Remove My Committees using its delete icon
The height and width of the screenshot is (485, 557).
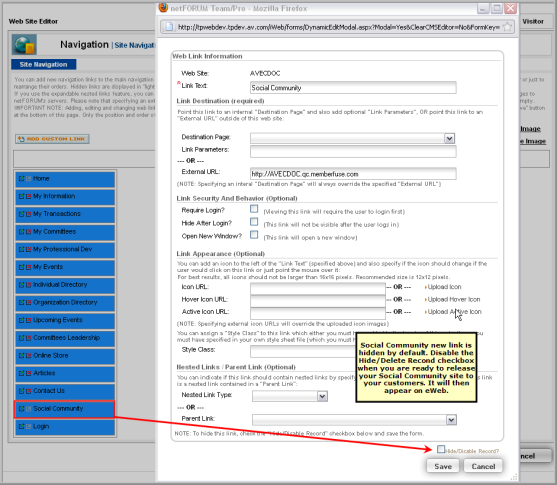[28, 232]
